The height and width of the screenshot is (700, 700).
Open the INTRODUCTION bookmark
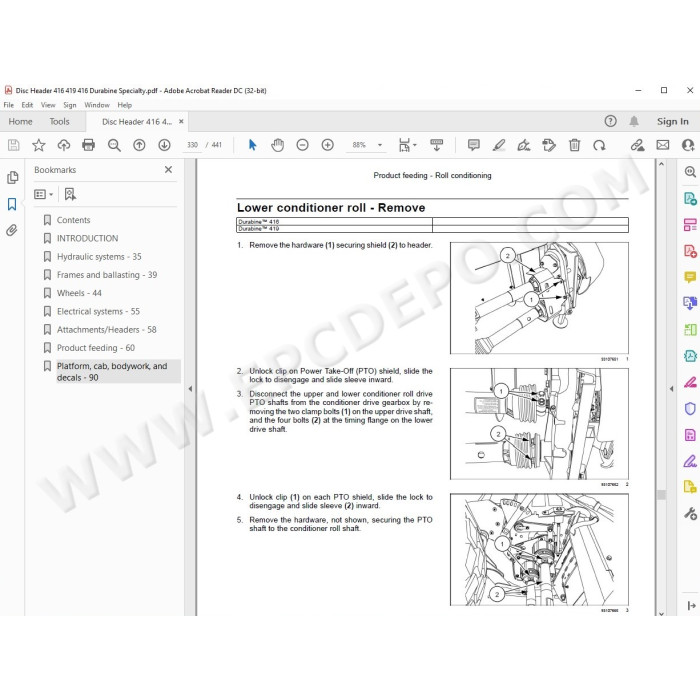pos(88,238)
